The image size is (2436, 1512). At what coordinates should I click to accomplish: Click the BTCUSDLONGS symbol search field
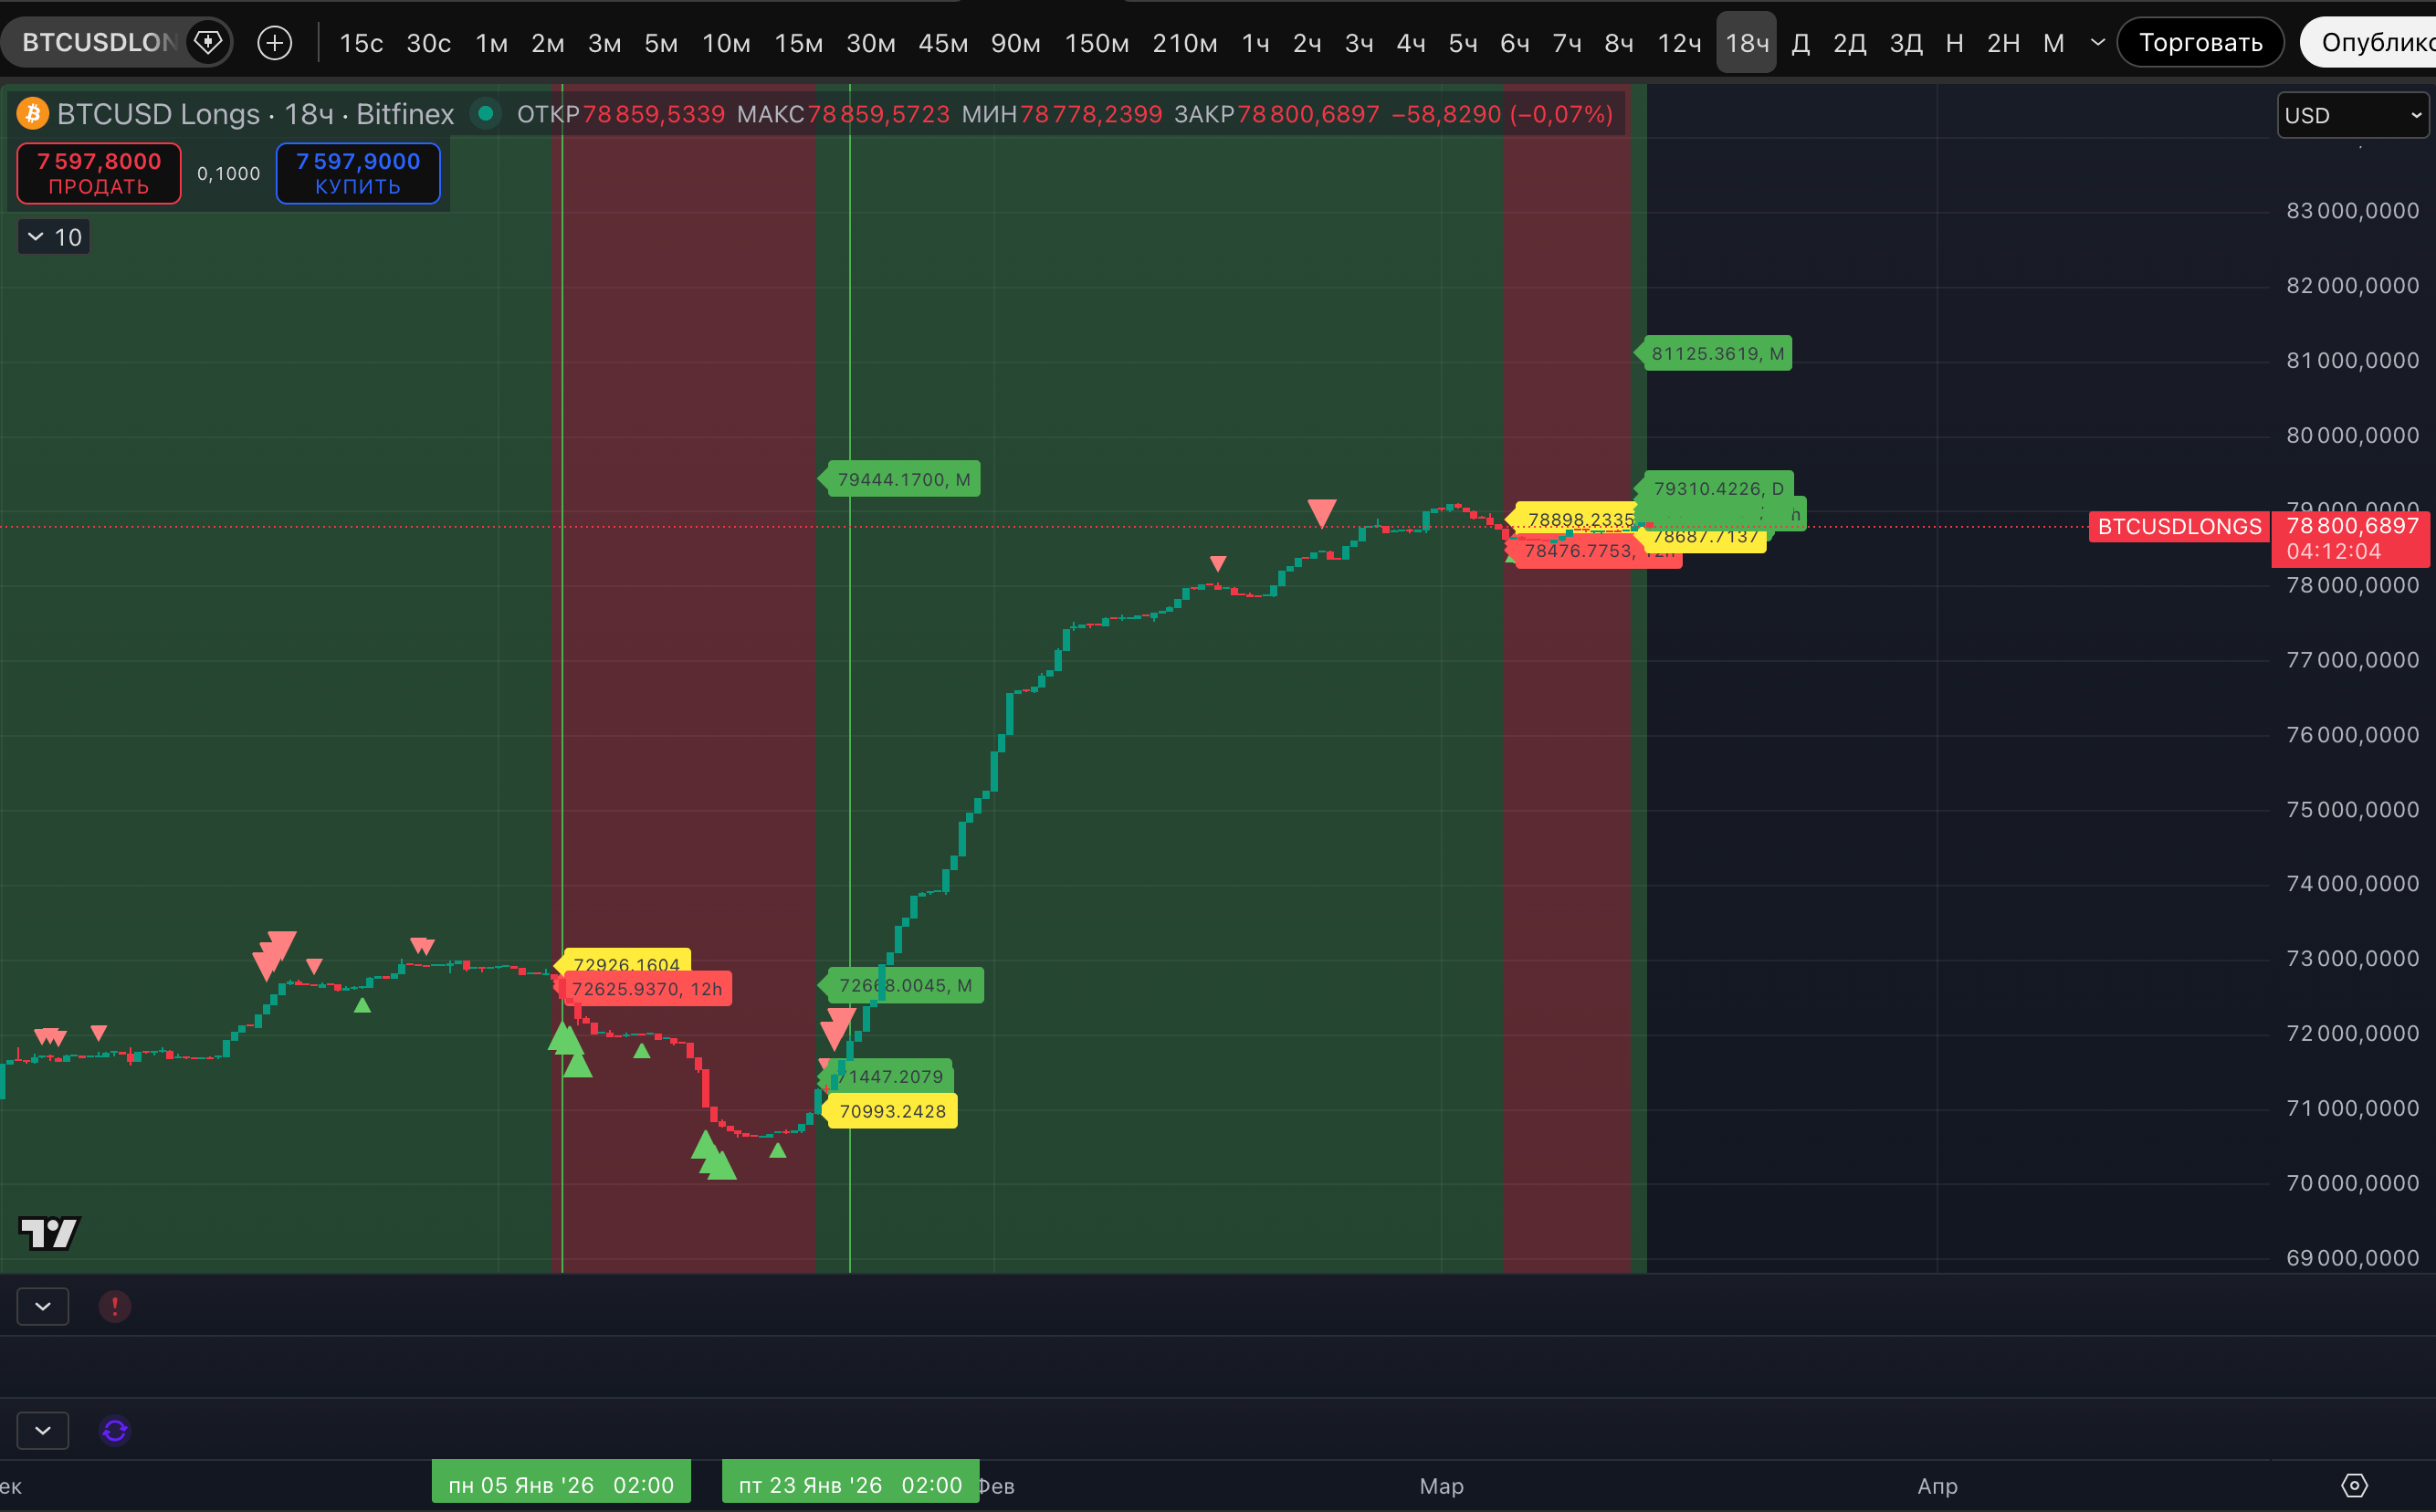pyautogui.click(x=98, y=43)
